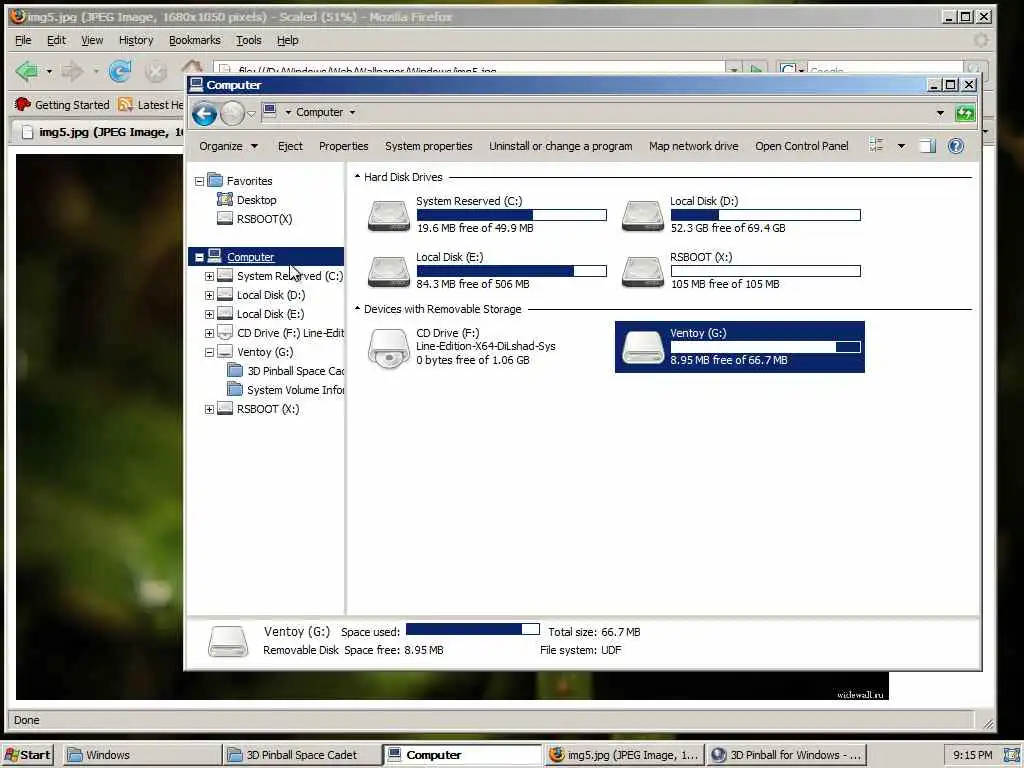Screen dimensions: 1024x768
Task: Open Firefox Tools menu
Action: coord(249,40)
